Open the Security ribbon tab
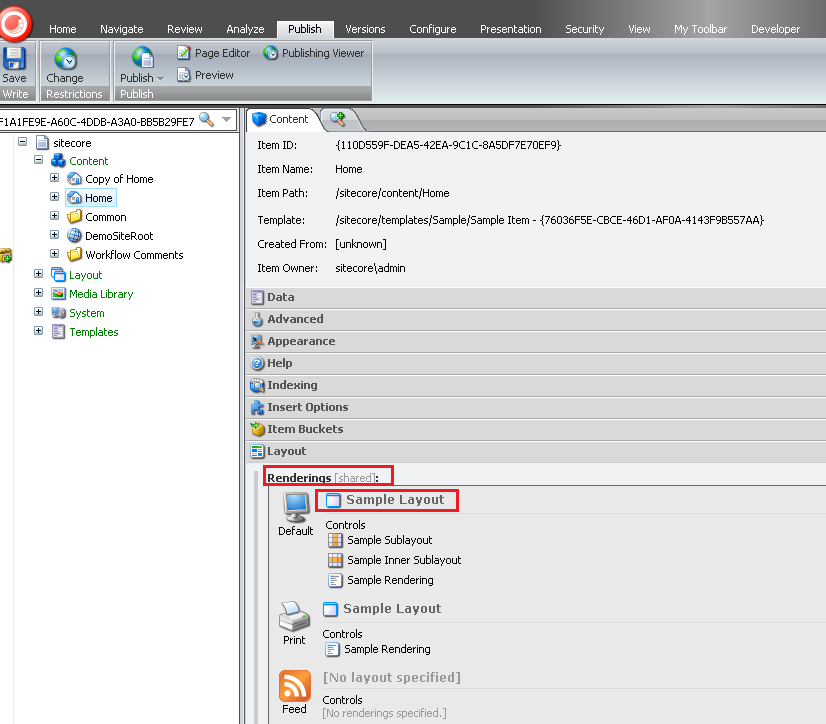Screen dimensions: 826x724 (x=584, y=29)
